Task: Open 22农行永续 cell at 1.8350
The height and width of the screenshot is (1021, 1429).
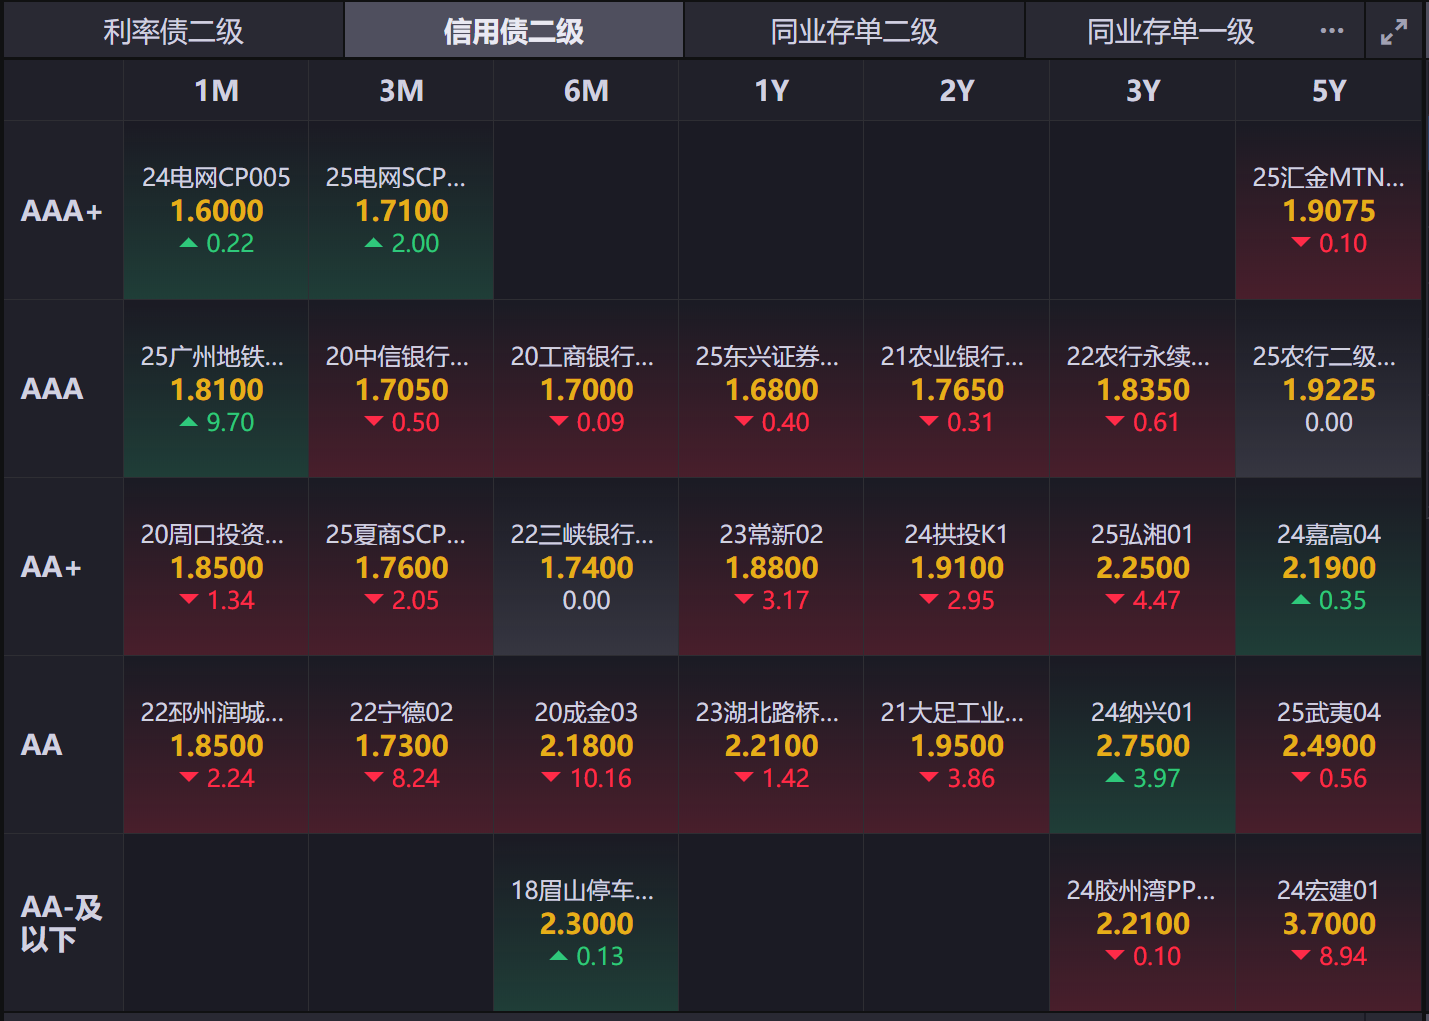Action: [x=1142, y=389]
